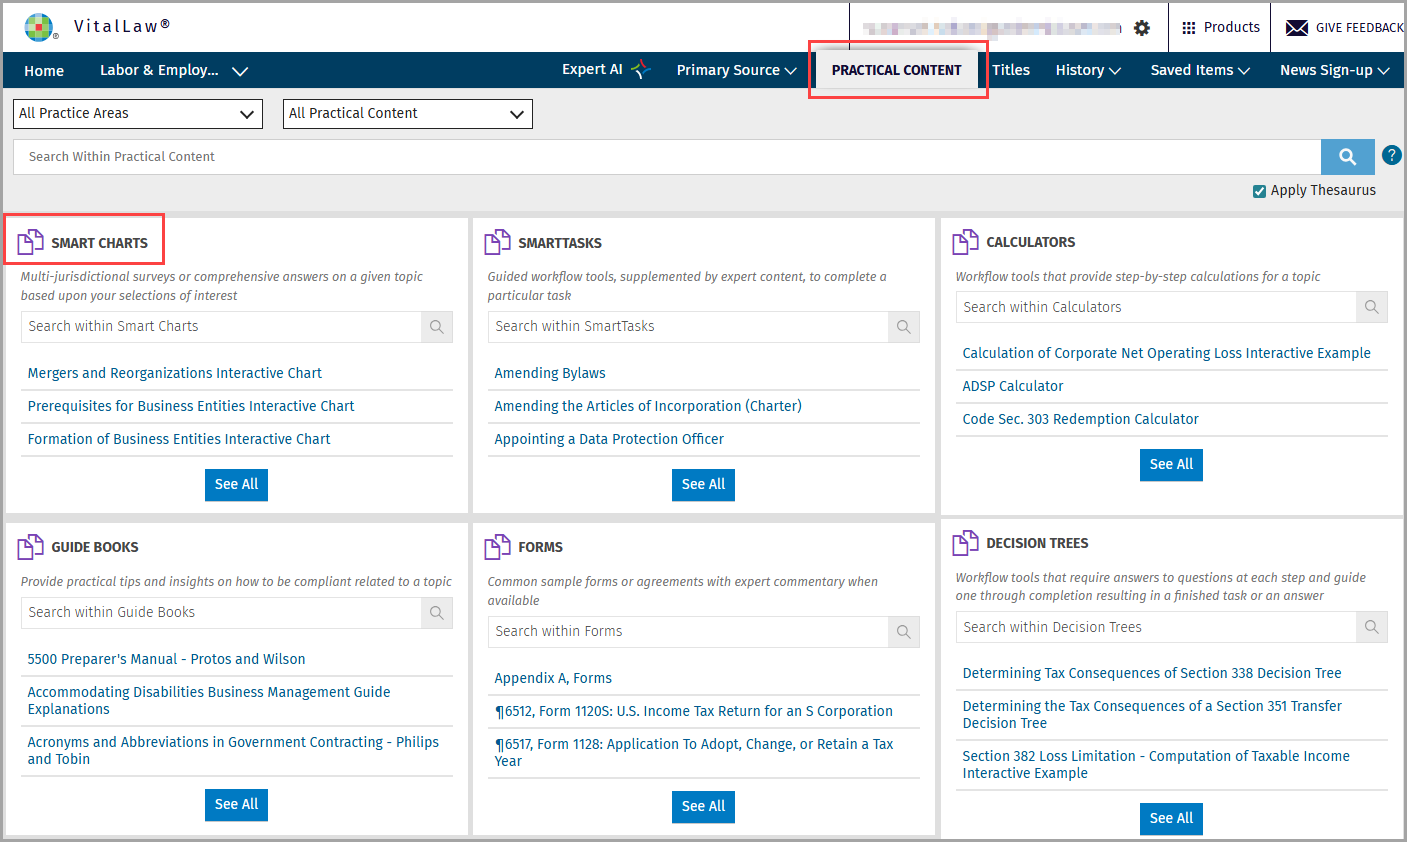Focus the Search within Guide Books field
Viewport: 1407px width, 842px height.
pos(221,613)
